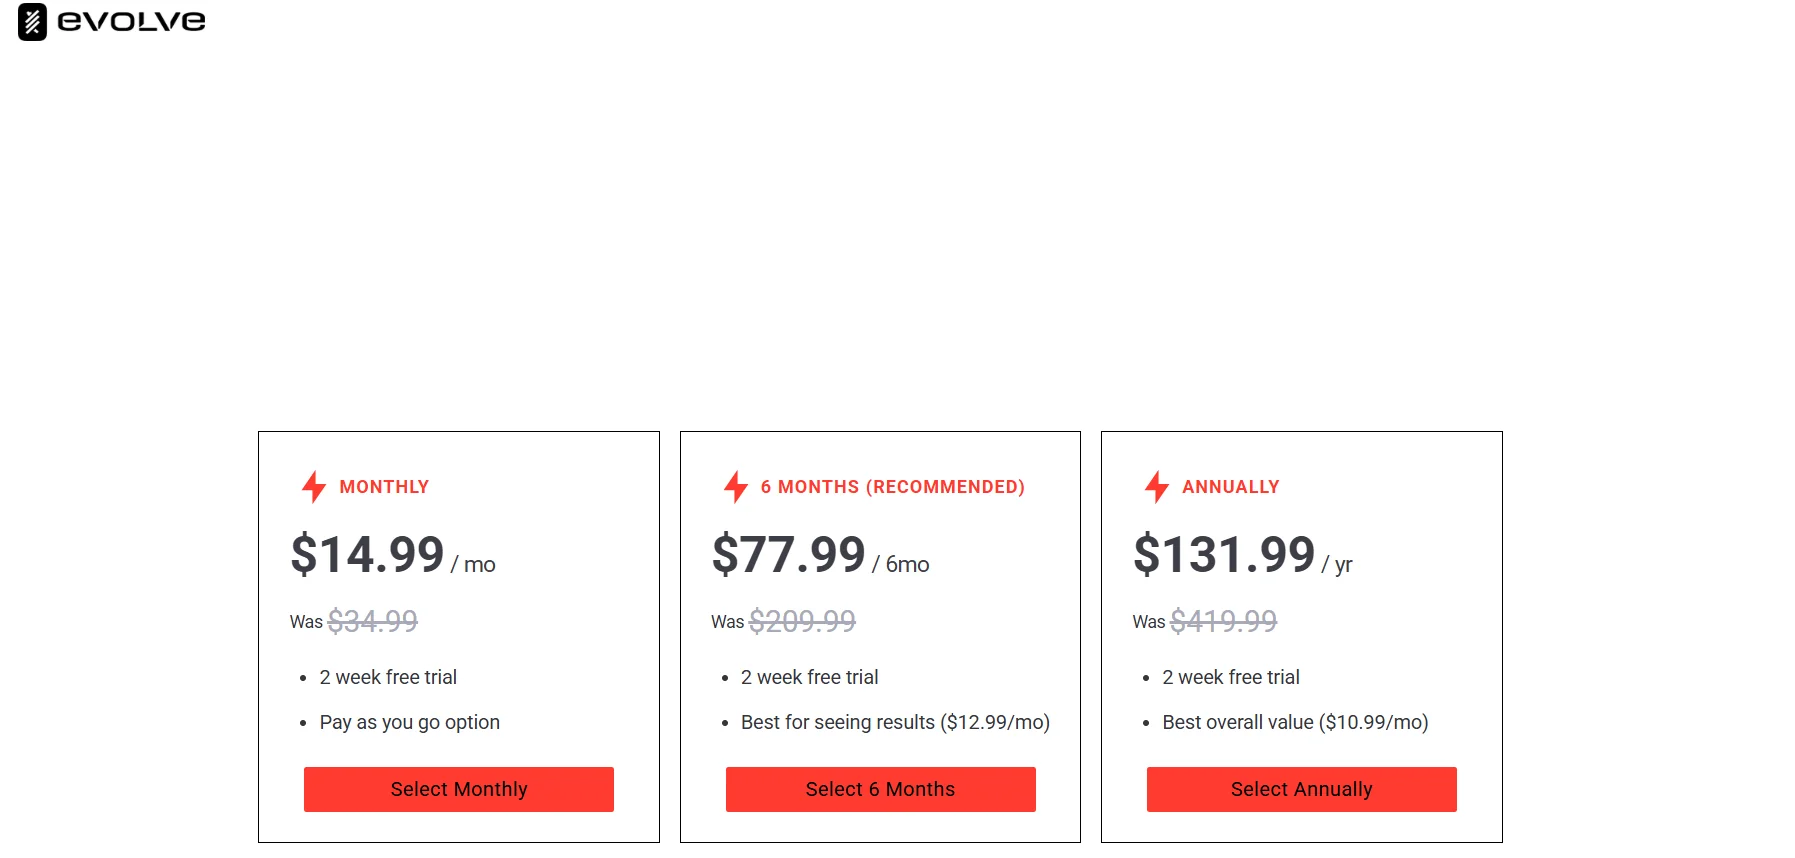
Task: Click the 6 MONTHS (RECOMMENDED) heading
Action: (x=892, y=487)
